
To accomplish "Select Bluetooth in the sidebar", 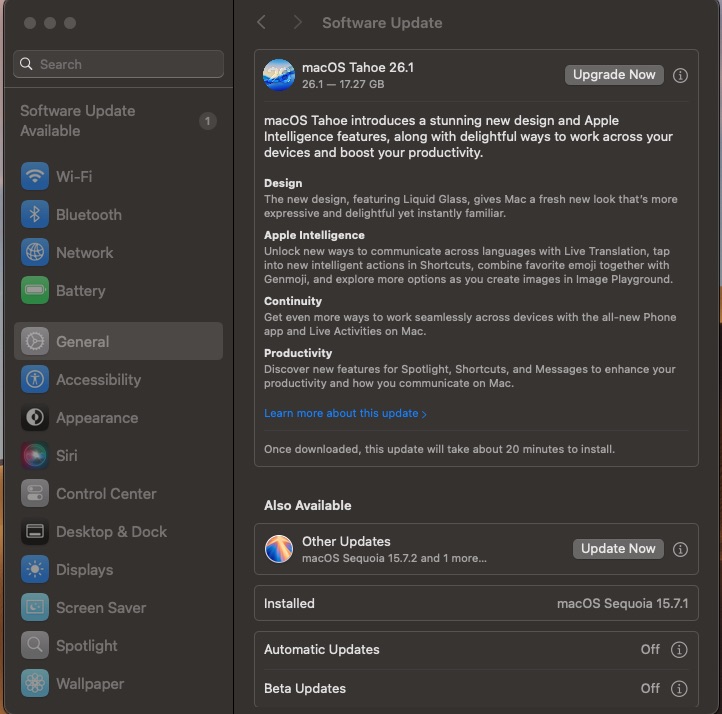I will tap(119, 215).
